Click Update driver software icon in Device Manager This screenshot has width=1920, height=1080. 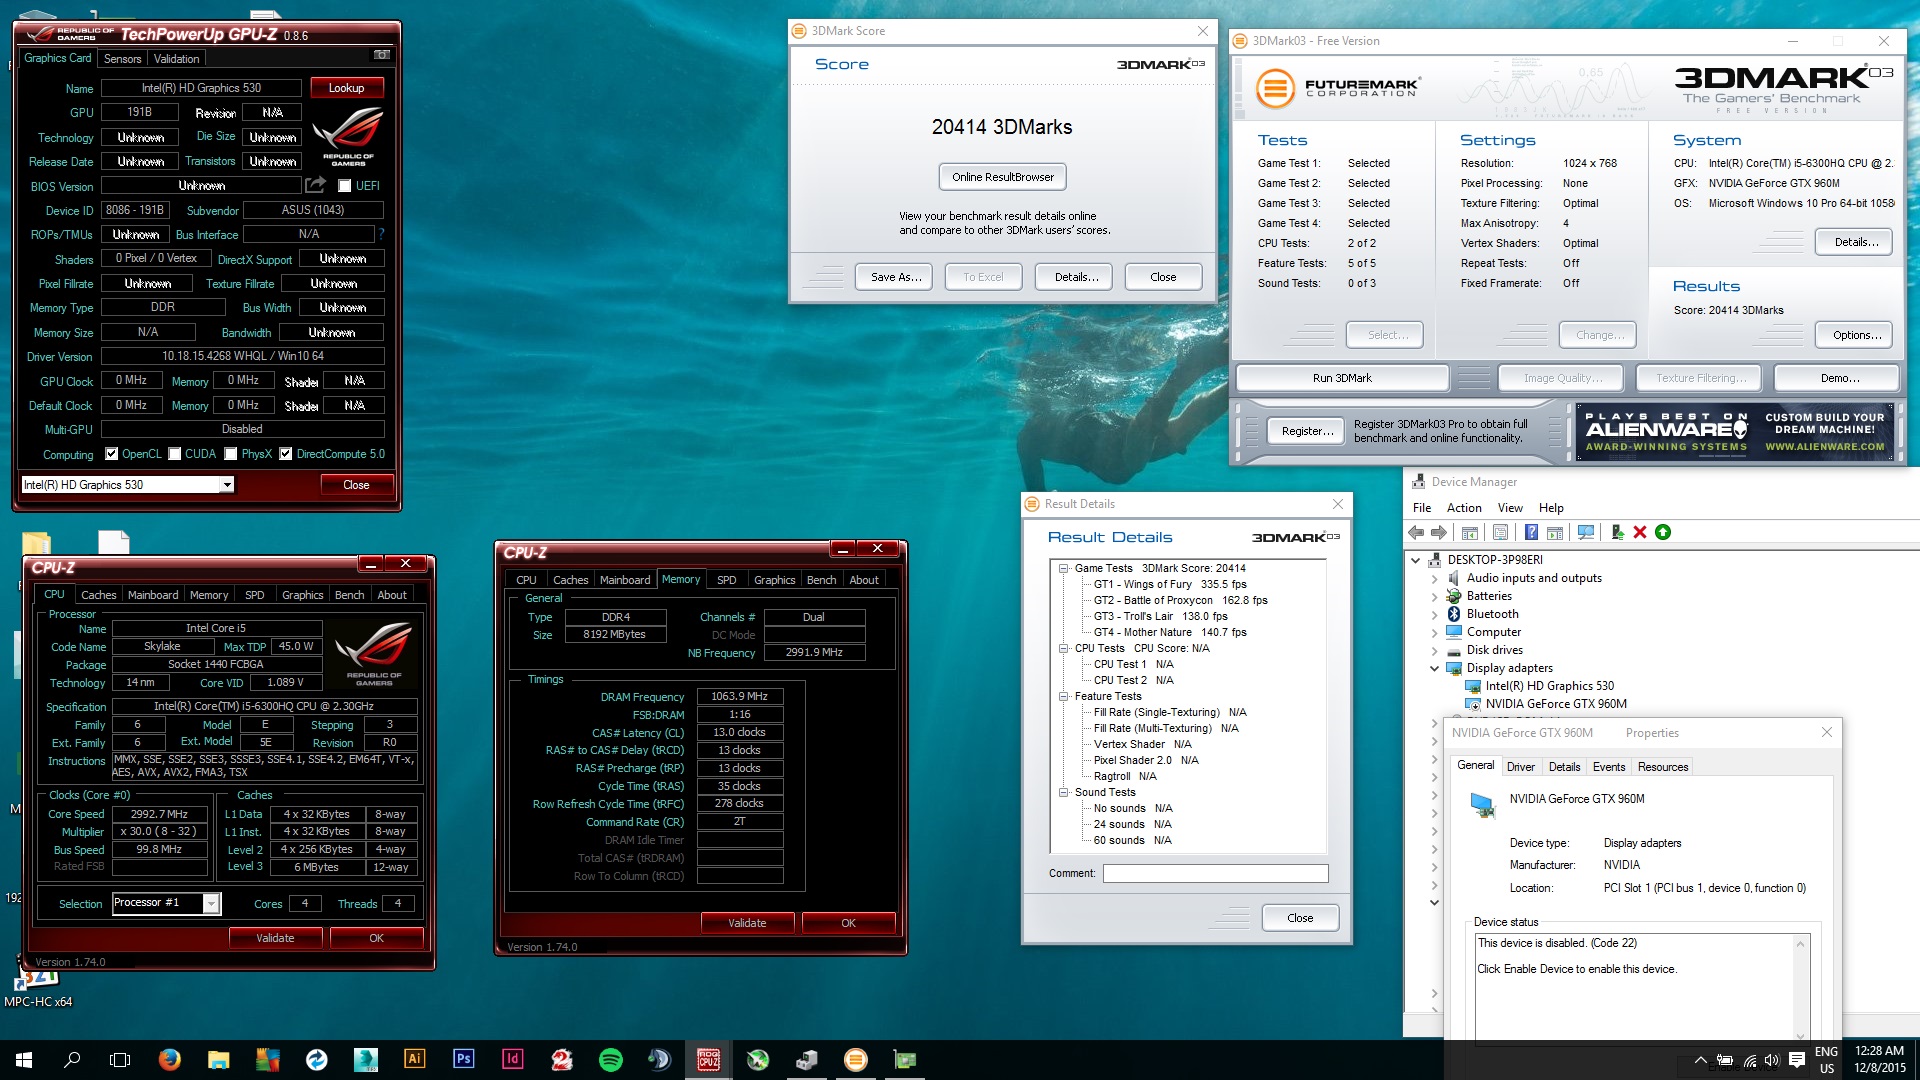[x=1617, y=532]
